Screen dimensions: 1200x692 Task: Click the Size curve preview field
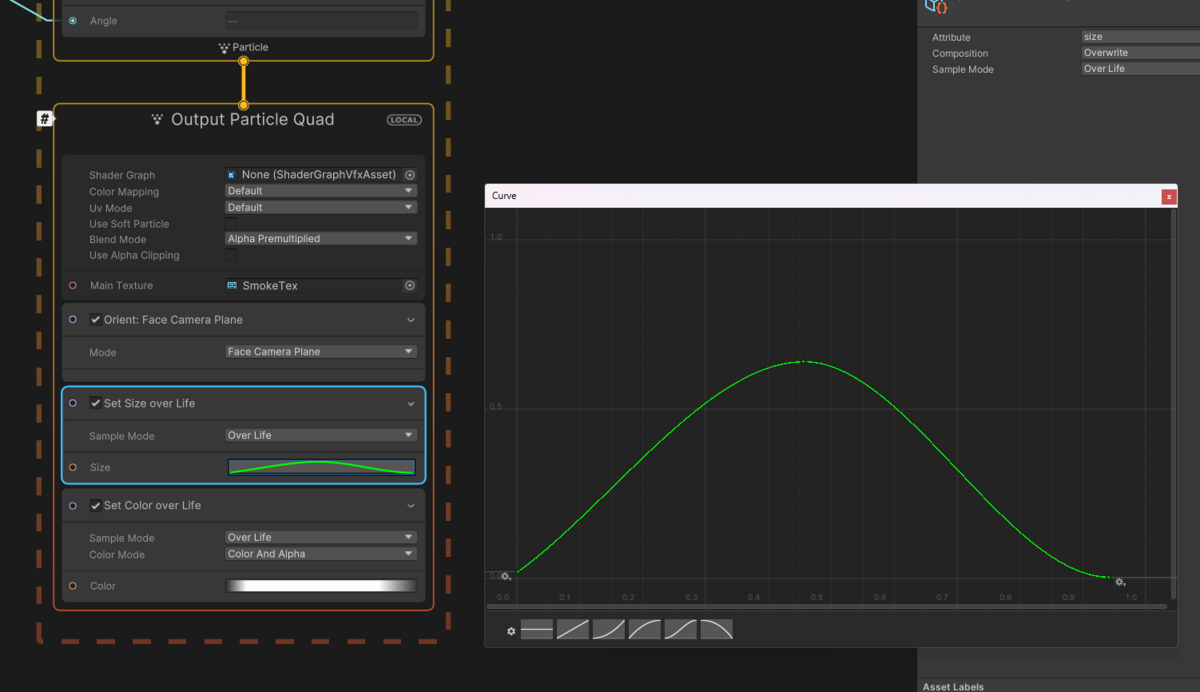coord(321,467)
